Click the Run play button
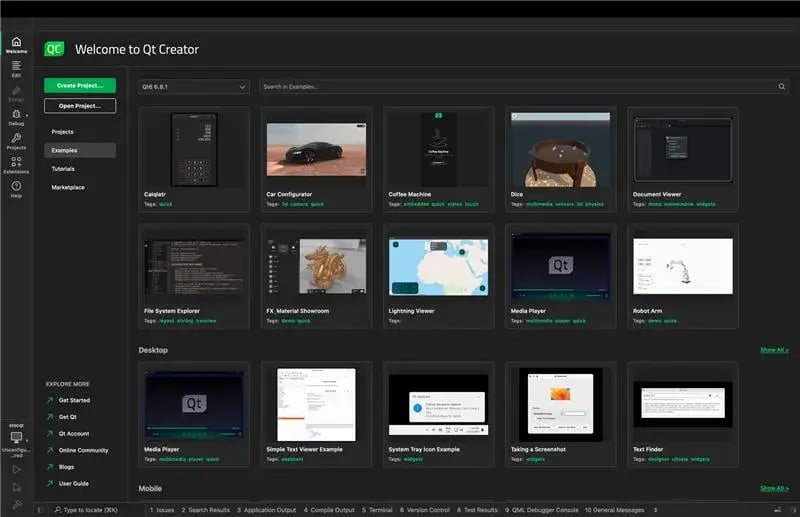This screenshot has width=800, height=517. 16,468
